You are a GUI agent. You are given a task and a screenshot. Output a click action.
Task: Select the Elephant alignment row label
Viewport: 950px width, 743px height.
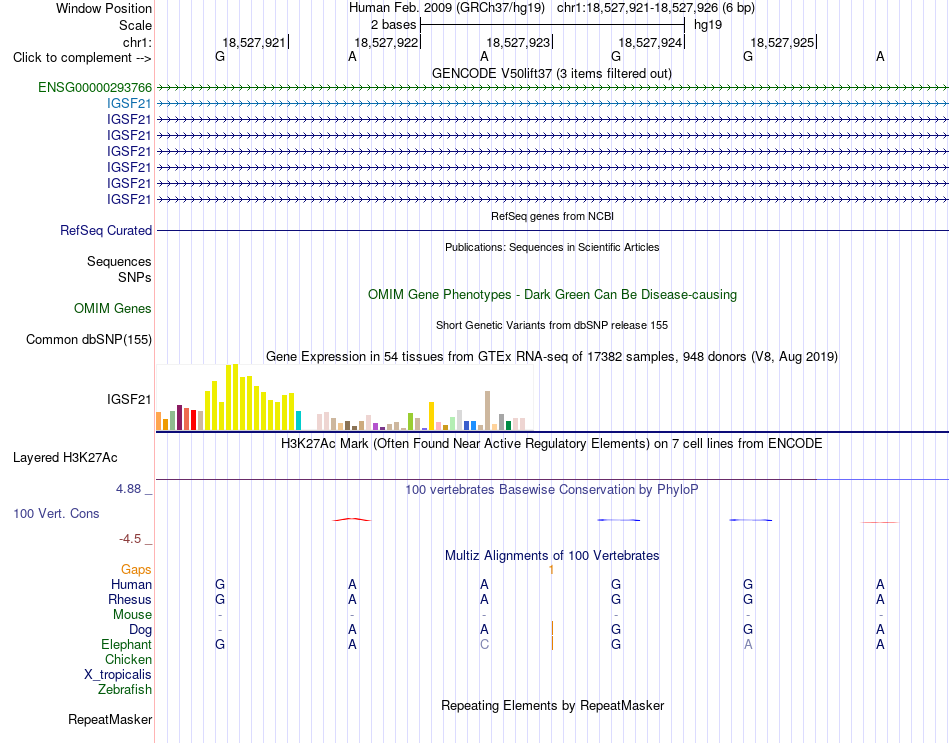click(126, 644)
